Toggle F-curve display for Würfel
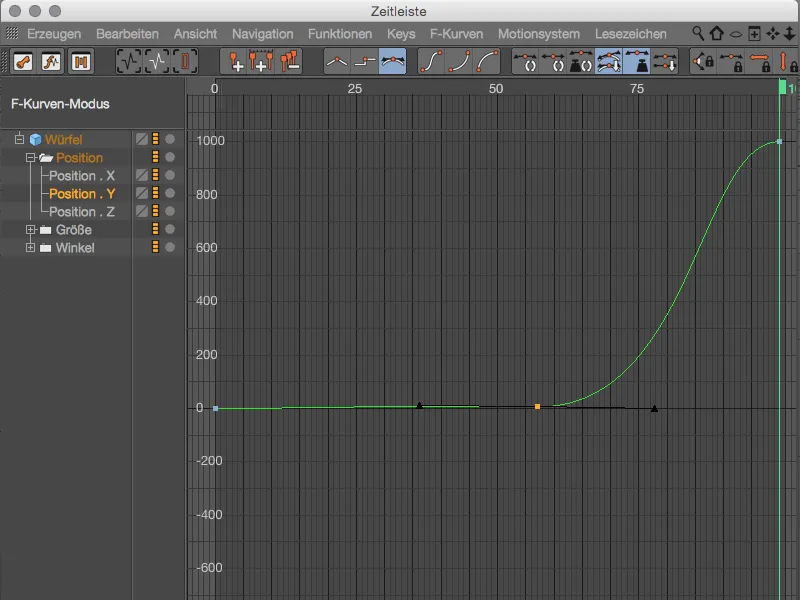The width and height of the screenshot is (800, 600). click(142, 139)
